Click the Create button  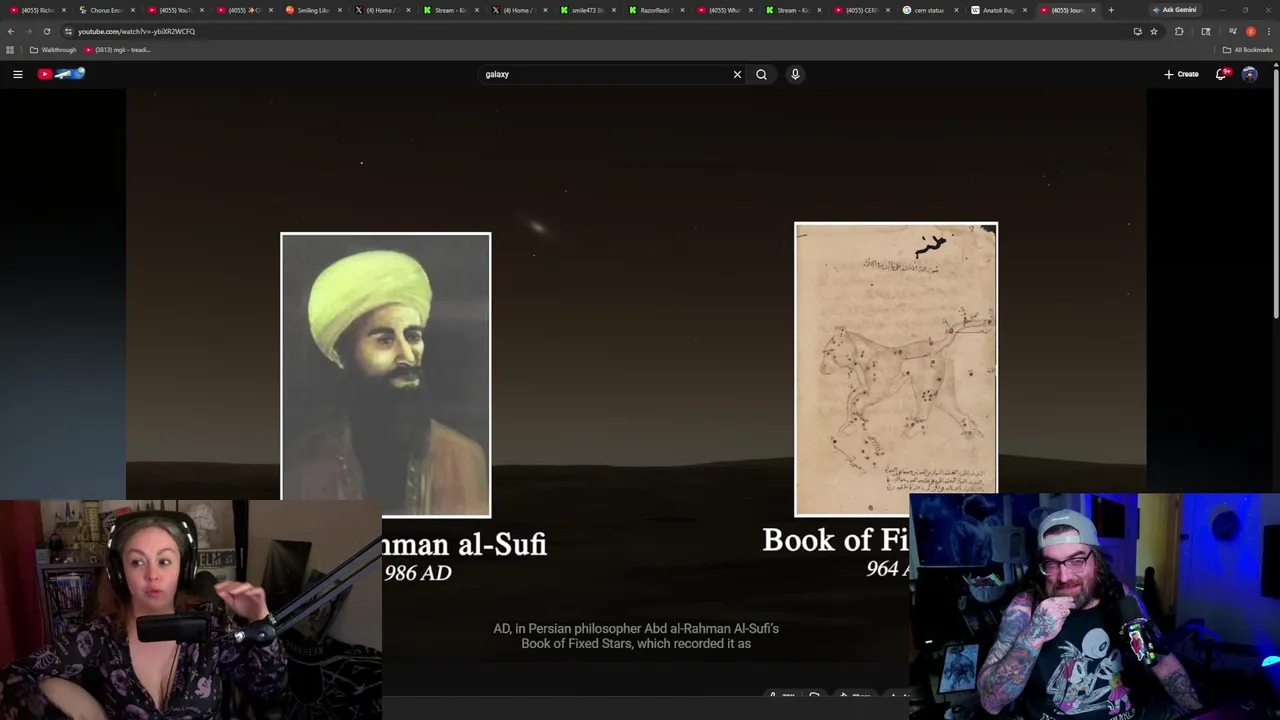tap(1181, 74)
